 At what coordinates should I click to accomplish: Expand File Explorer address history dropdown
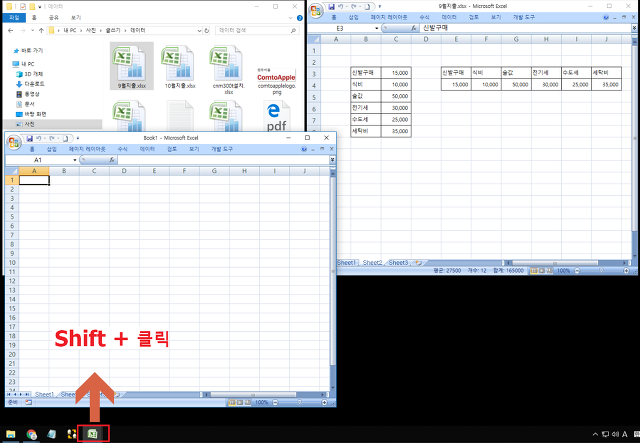coord(199,31)
